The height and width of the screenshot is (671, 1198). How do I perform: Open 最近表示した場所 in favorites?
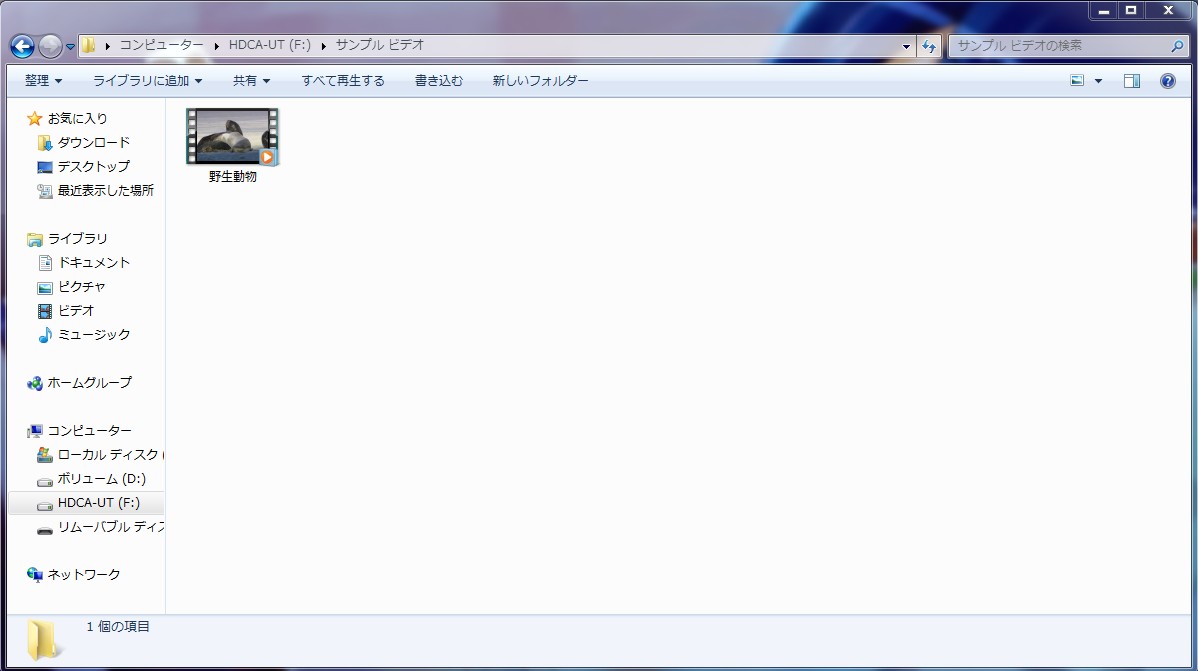coord(106,190)
